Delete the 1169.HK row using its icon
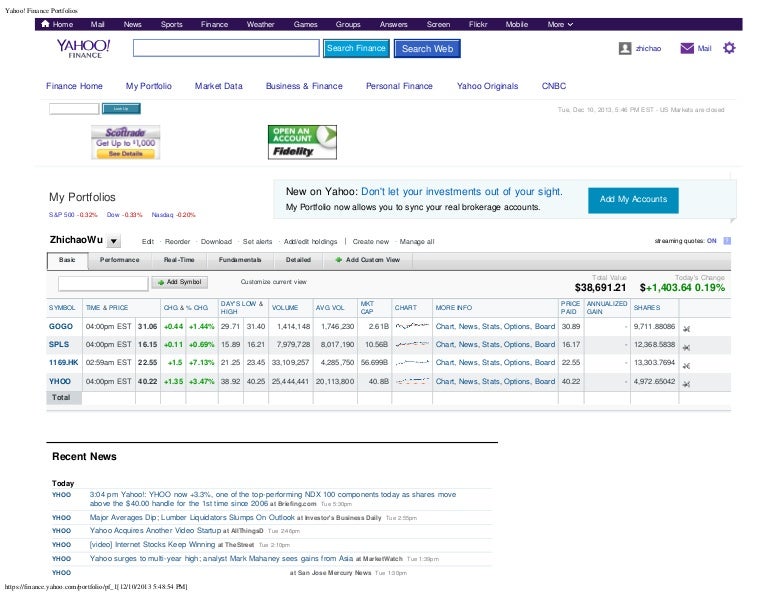 (x=686, y=365)
